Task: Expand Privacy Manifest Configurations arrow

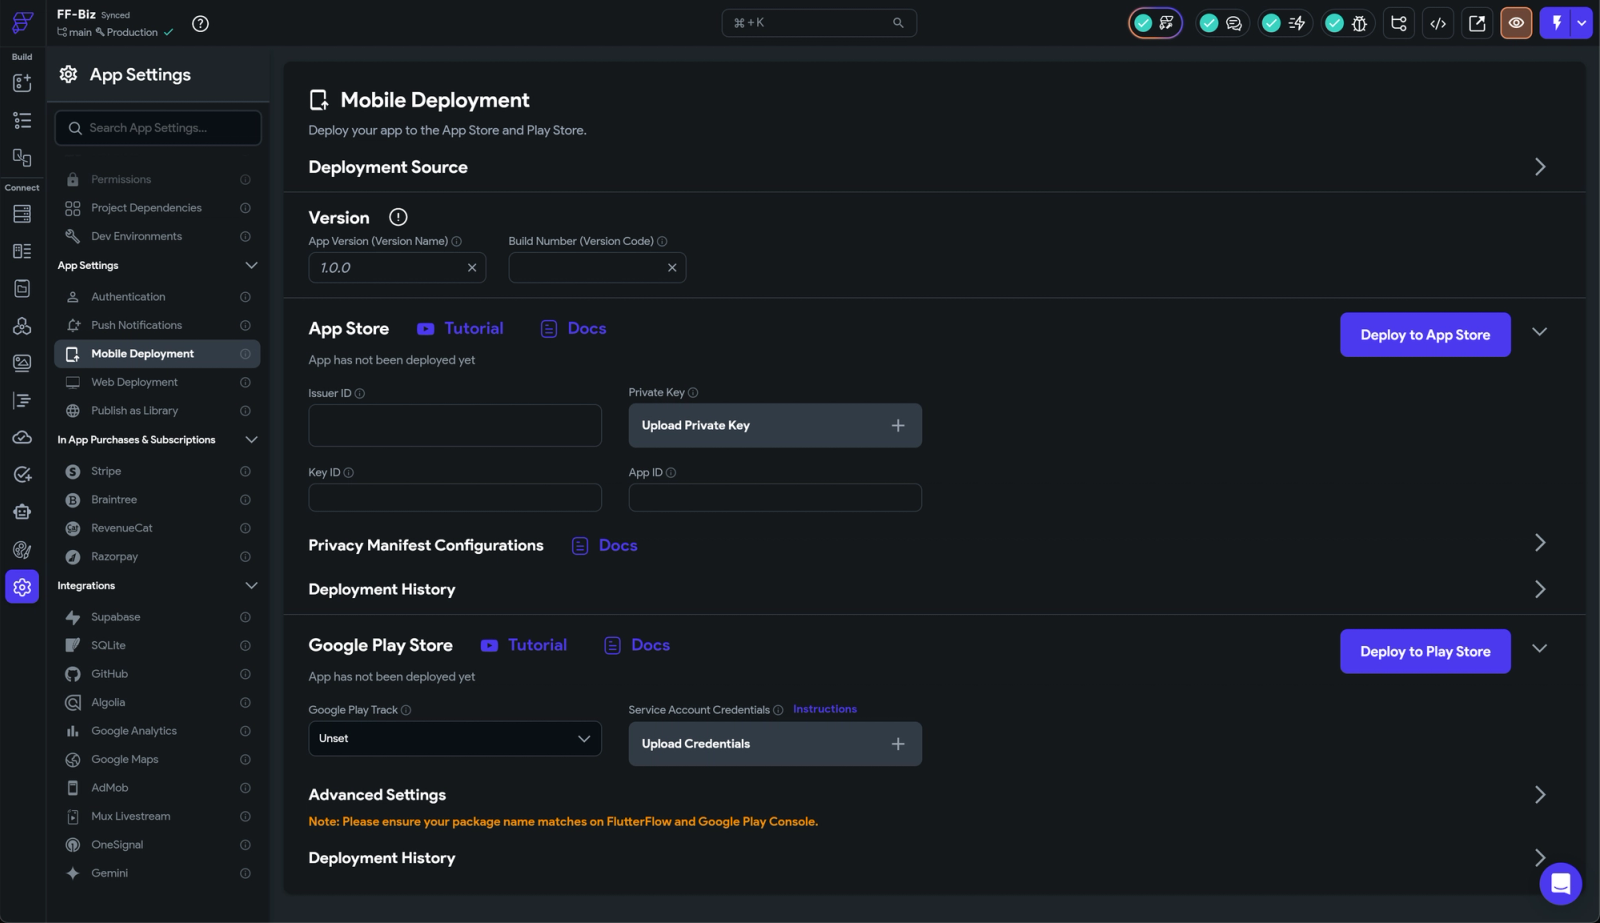Action: (1540, 542)
